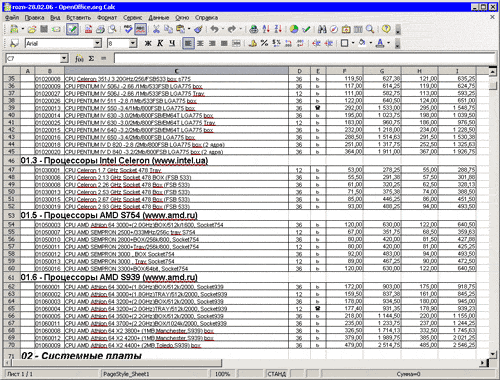Open Styles and Formatting icon
500x380 pixels.
coord(14,43)
